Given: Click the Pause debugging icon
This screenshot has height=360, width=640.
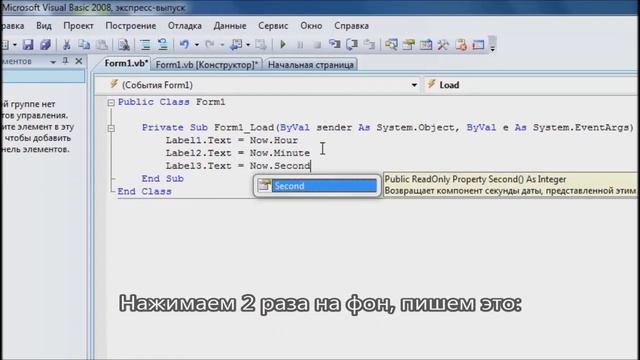Looking at the screenshot, I should (x=300, y=45).
